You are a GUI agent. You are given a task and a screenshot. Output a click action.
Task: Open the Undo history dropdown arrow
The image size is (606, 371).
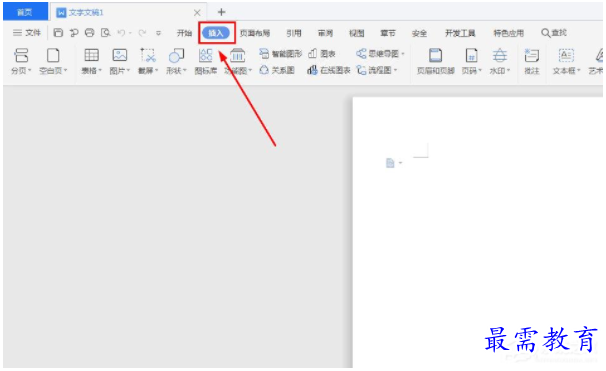[130, 33]
